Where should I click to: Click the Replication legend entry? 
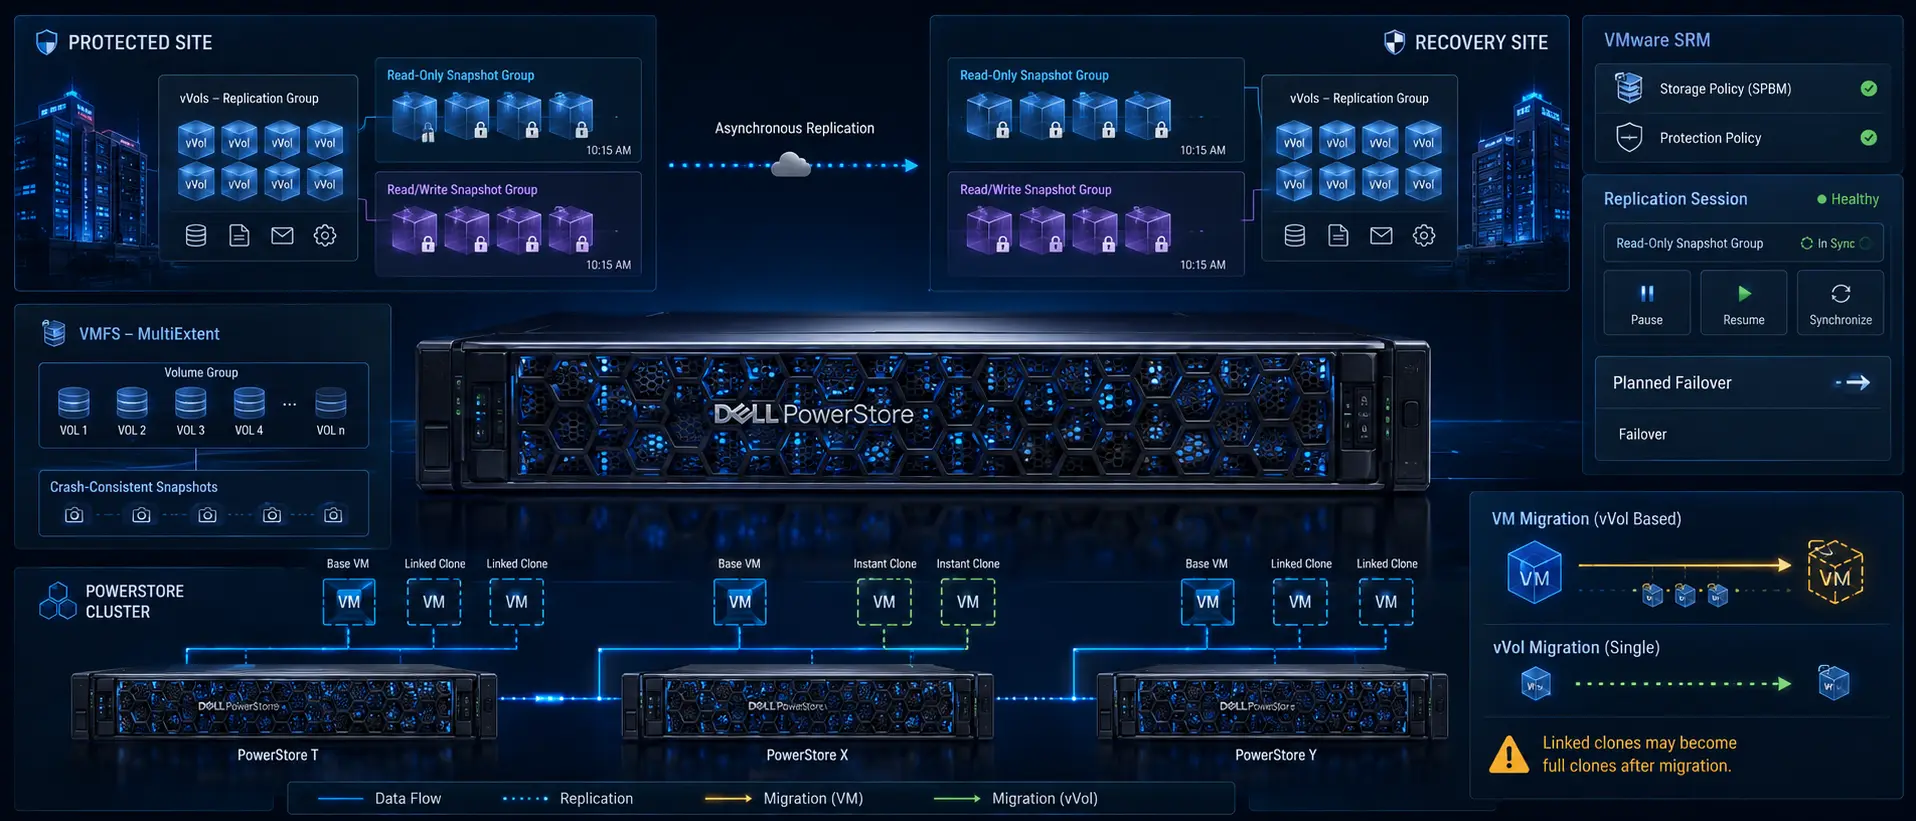[567, 798]
